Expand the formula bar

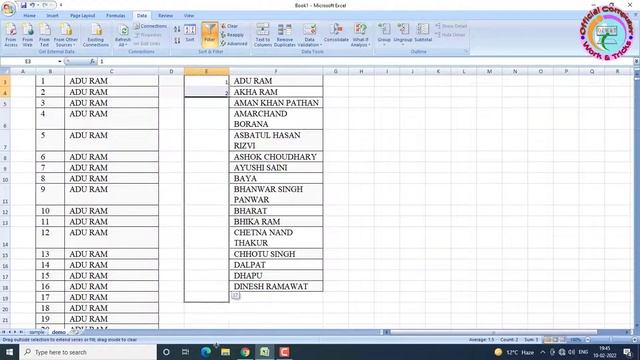click(636, 61)
